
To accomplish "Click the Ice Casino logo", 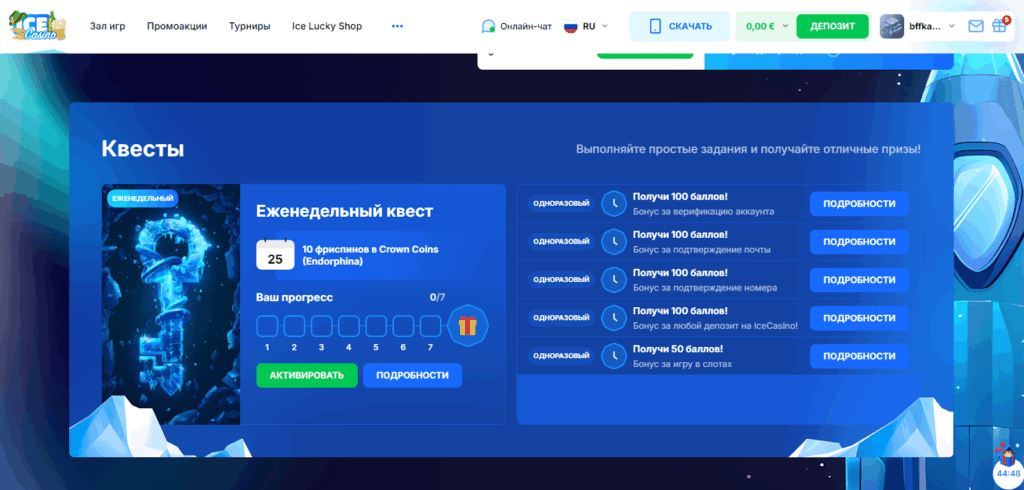I will tap(38, 26).
